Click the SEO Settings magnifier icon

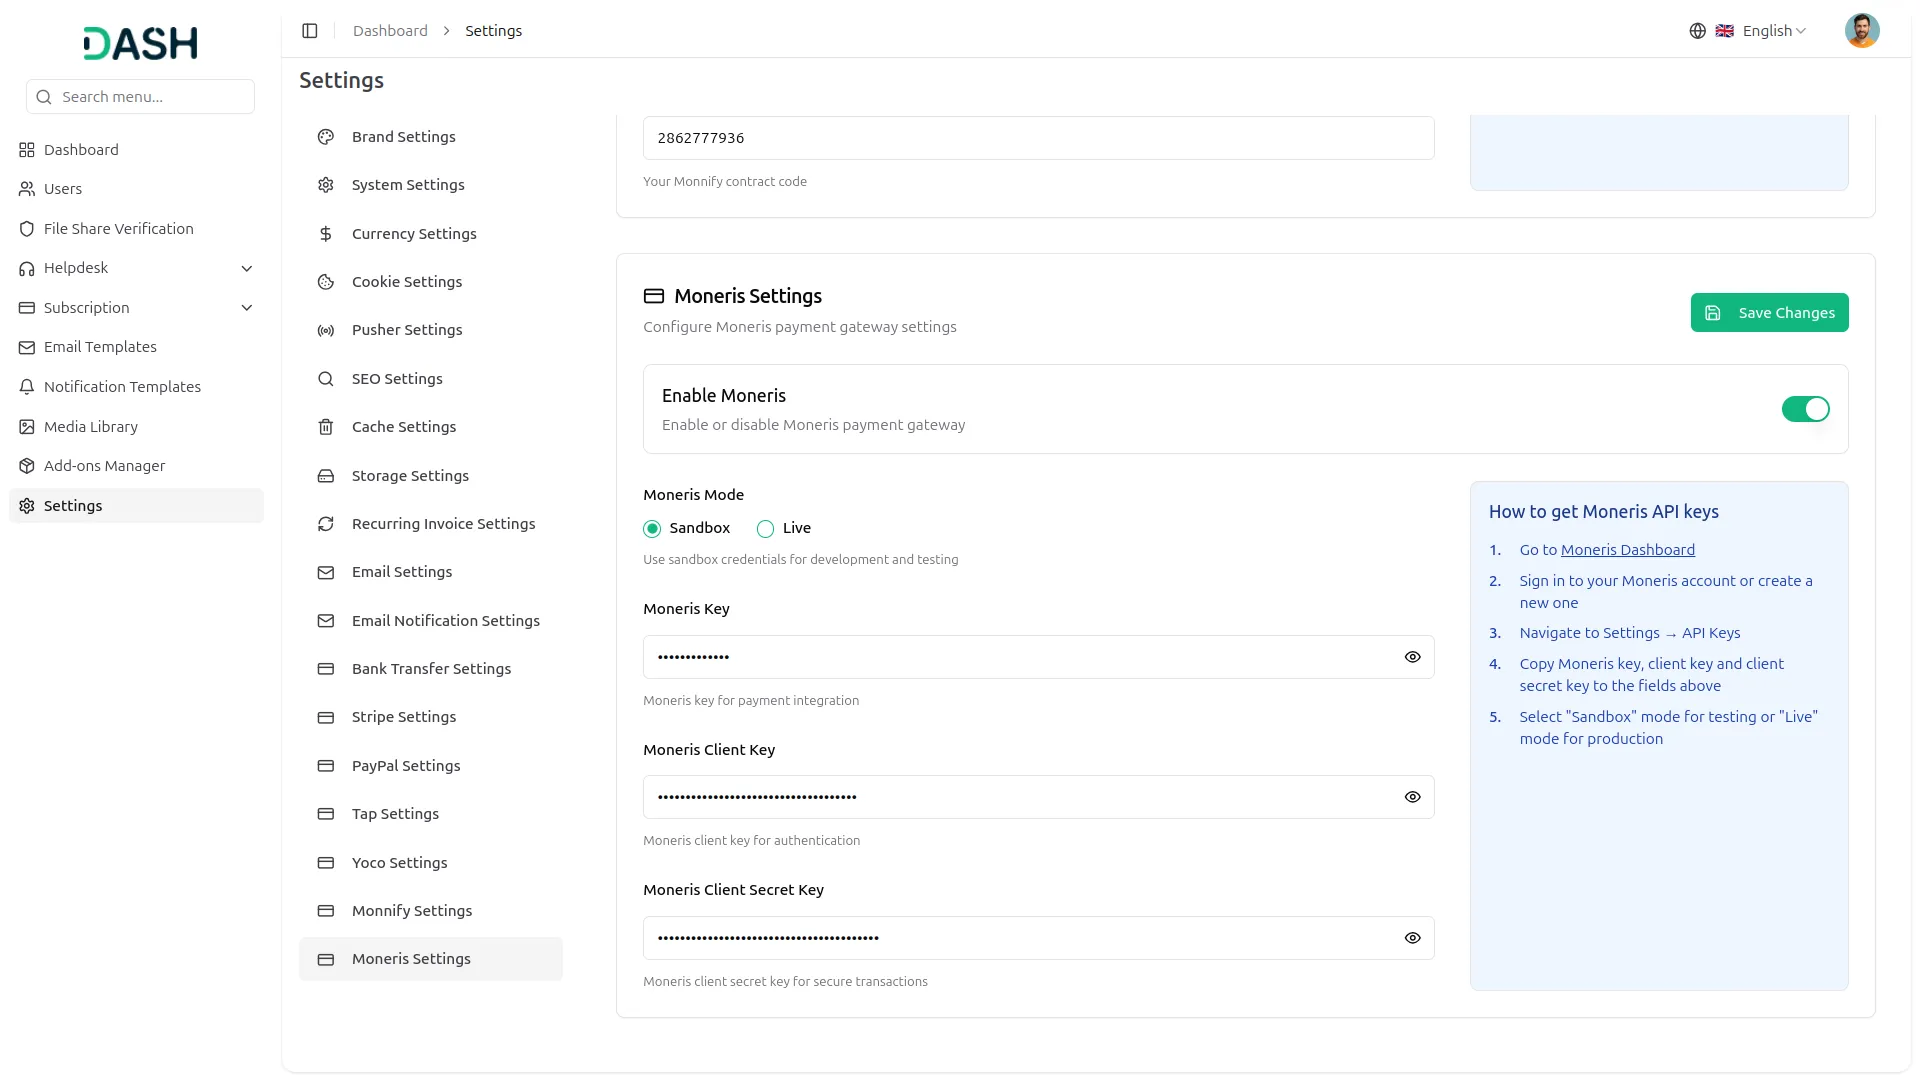(326, 379)
